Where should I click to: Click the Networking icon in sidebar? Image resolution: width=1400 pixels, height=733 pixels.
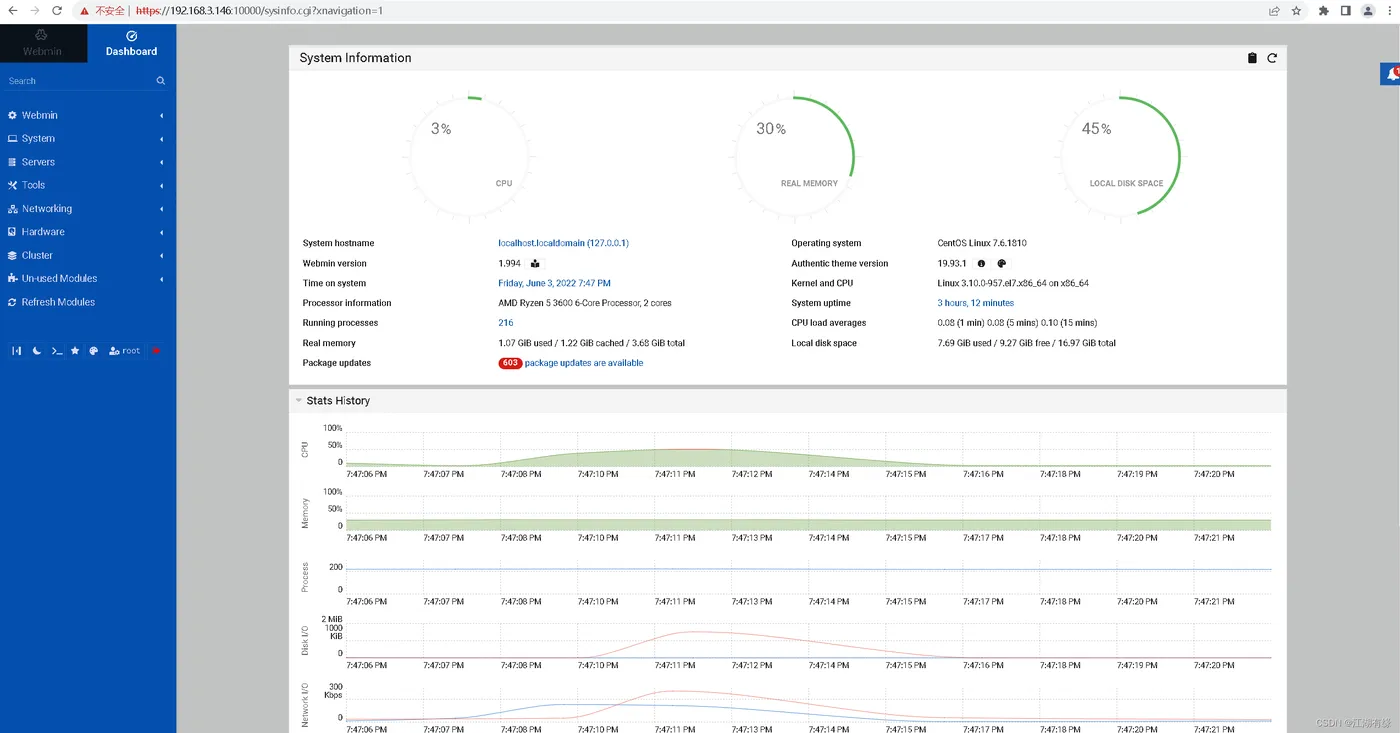click(13, 209)
